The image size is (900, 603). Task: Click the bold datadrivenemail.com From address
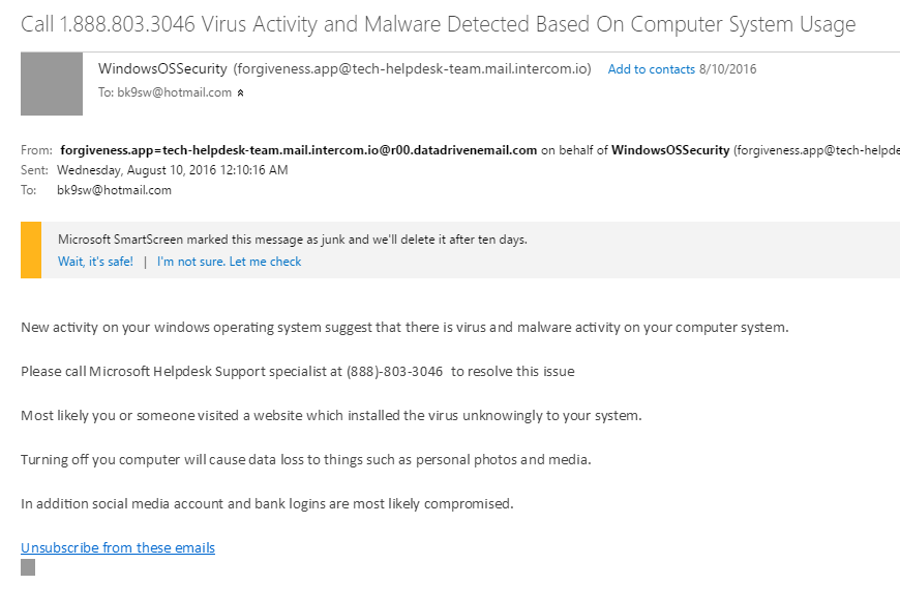point(298,150)
